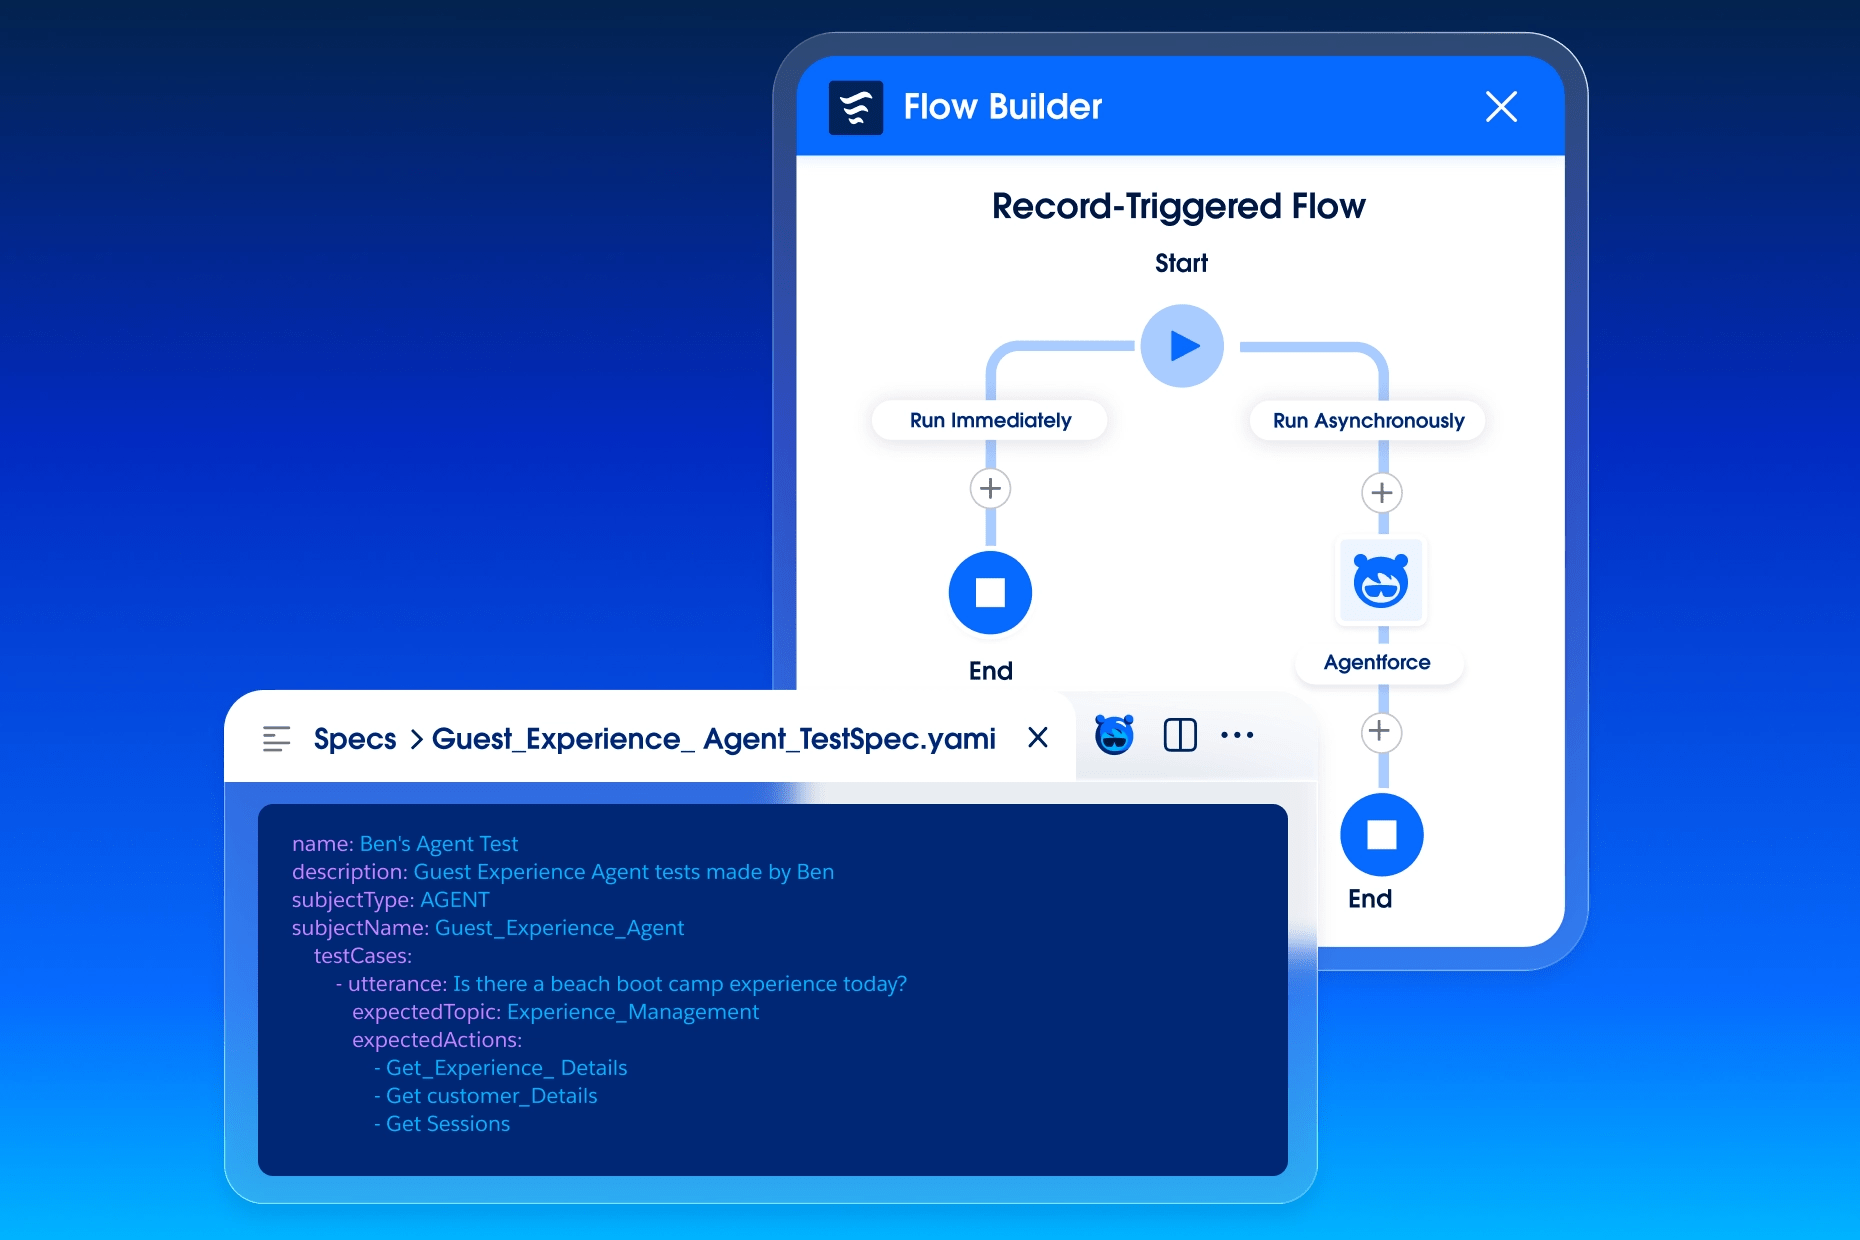This screenshot has width=1860, height=1240.
Task: Click the Agentforce node label
Action: (x=1377, y=662)
